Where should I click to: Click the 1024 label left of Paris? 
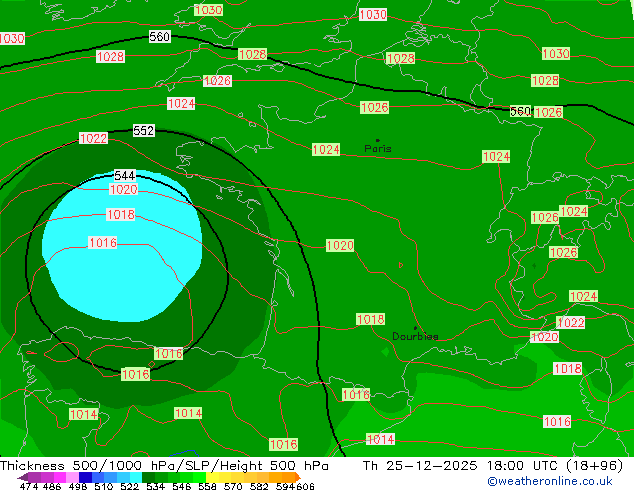coord(326,150)
